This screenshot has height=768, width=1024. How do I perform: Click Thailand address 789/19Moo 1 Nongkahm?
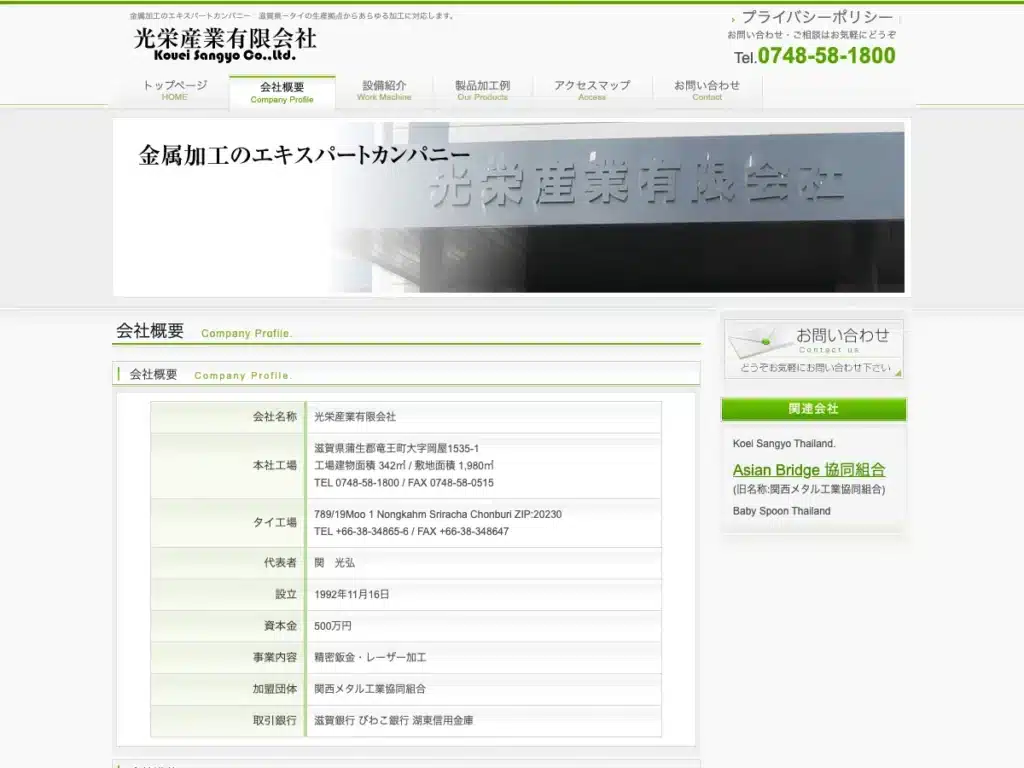point(438,514)
